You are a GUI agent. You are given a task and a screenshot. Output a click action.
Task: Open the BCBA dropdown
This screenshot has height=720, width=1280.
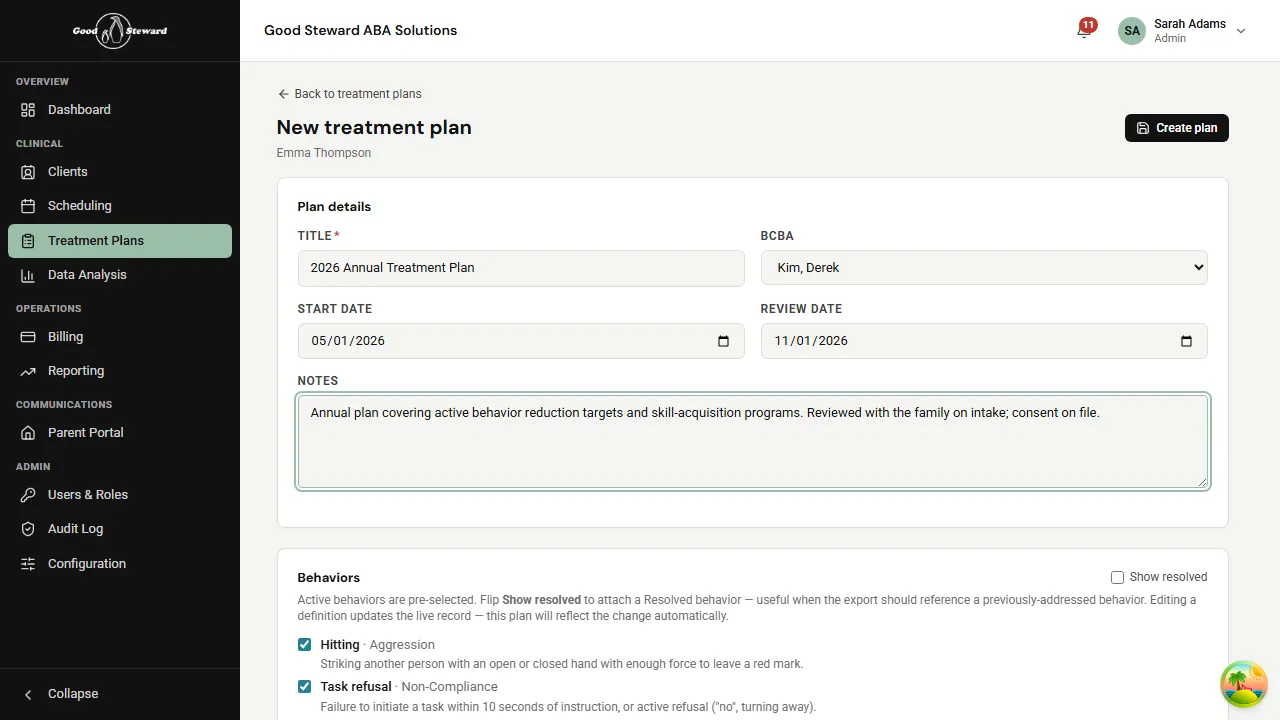coord(984,267)
